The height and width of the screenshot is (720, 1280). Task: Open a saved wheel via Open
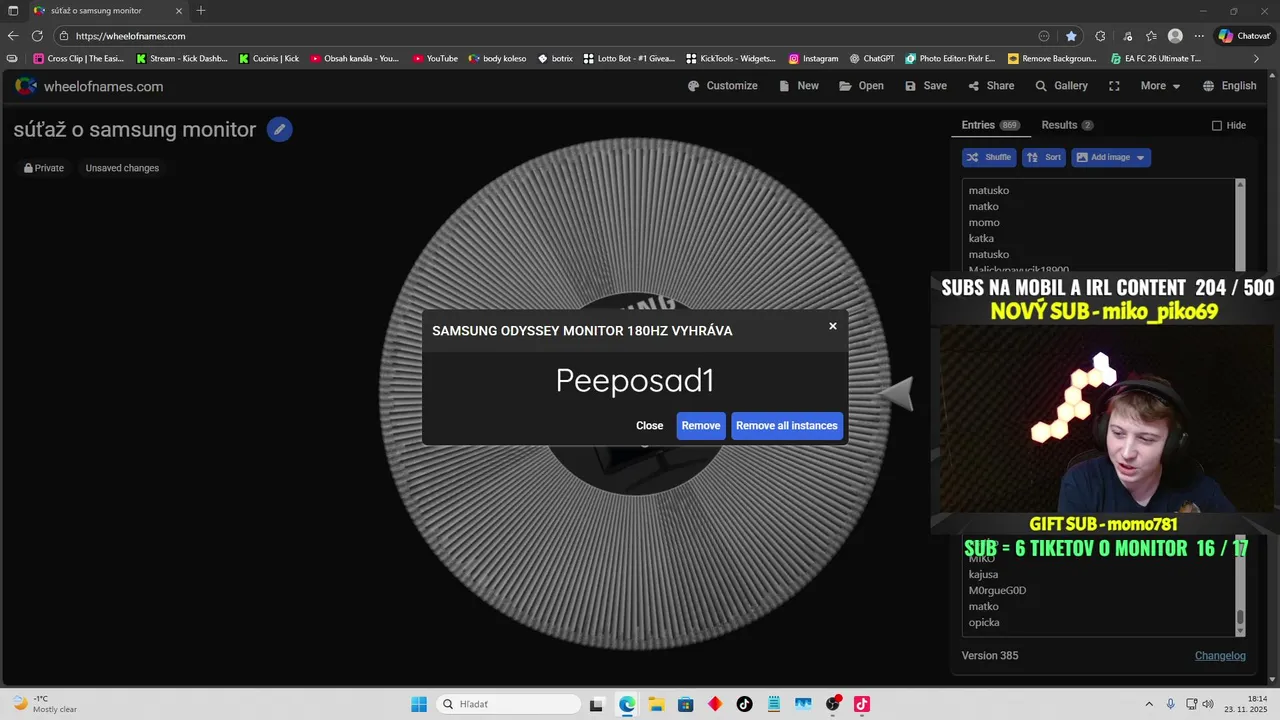coord(861,86)
